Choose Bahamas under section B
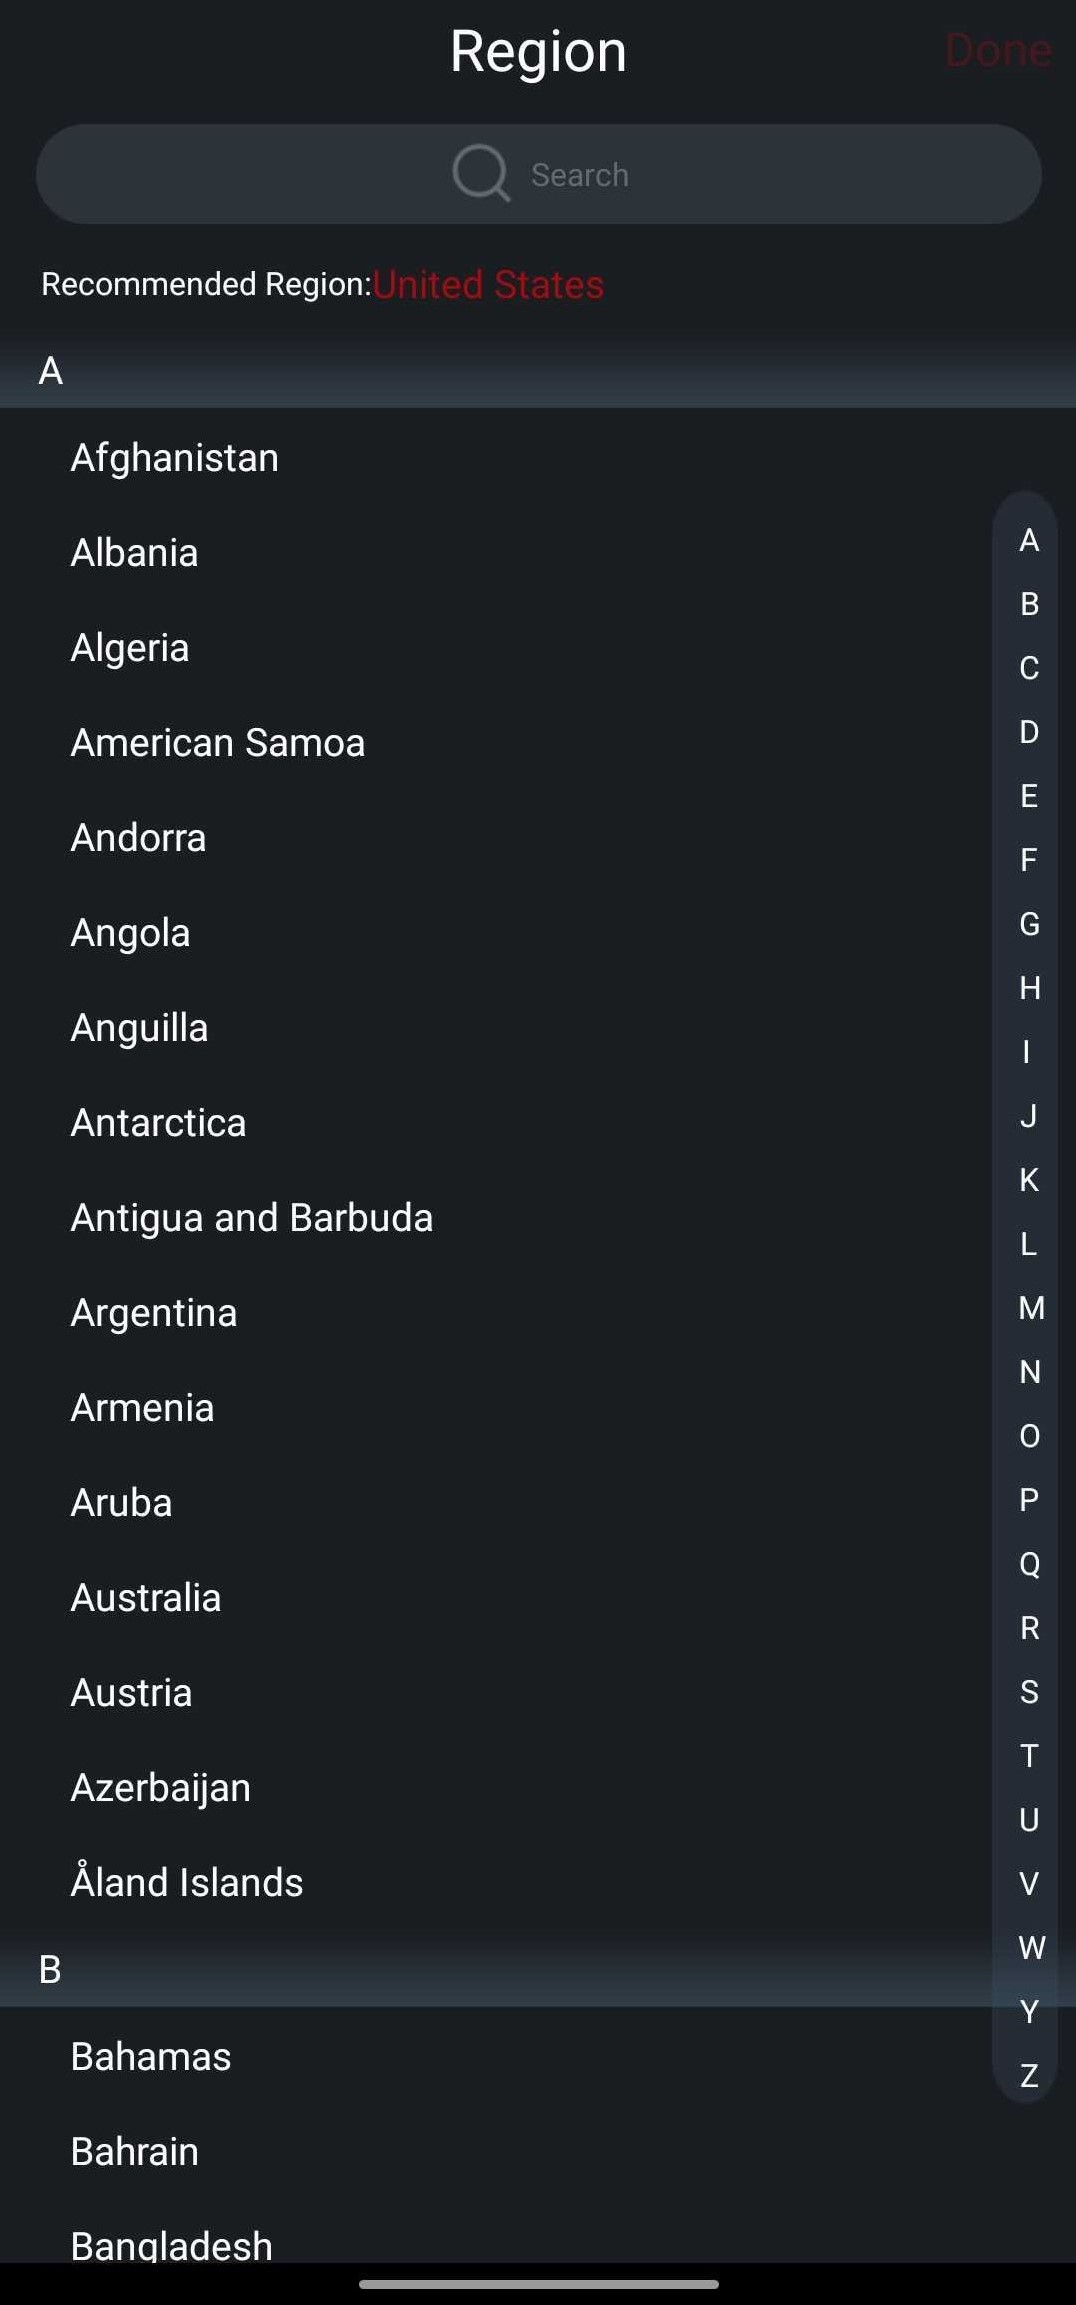 [538, 2057]
